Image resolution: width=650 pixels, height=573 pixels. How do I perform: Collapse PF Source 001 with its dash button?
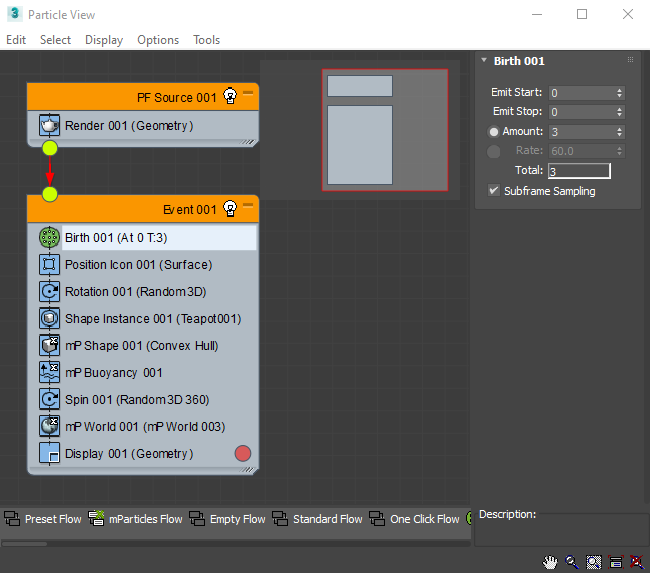[248, 93]
